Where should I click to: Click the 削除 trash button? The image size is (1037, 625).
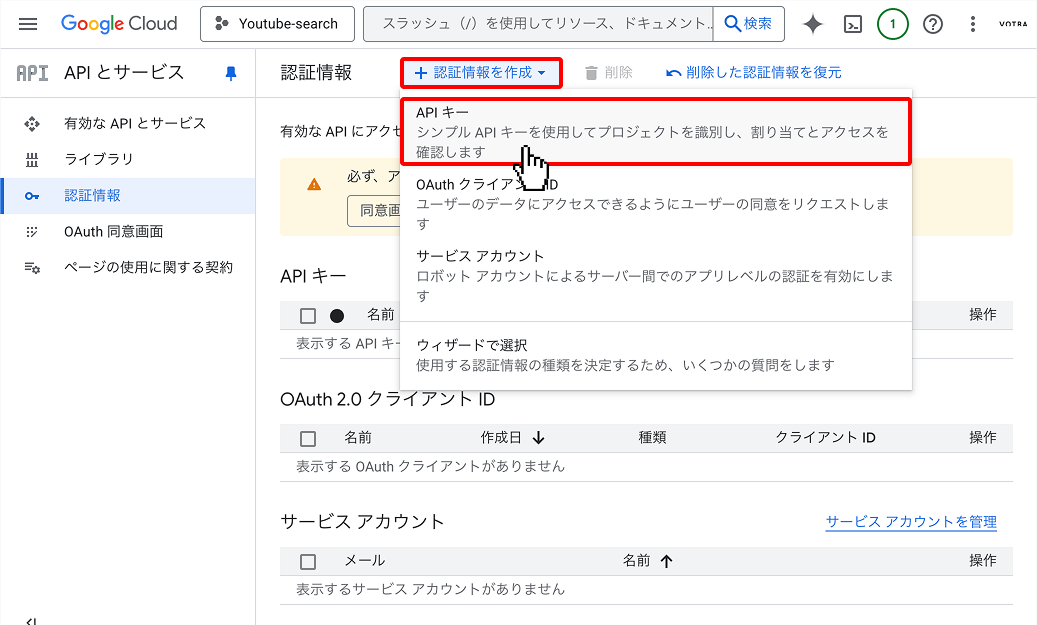(x=608, y=73)
